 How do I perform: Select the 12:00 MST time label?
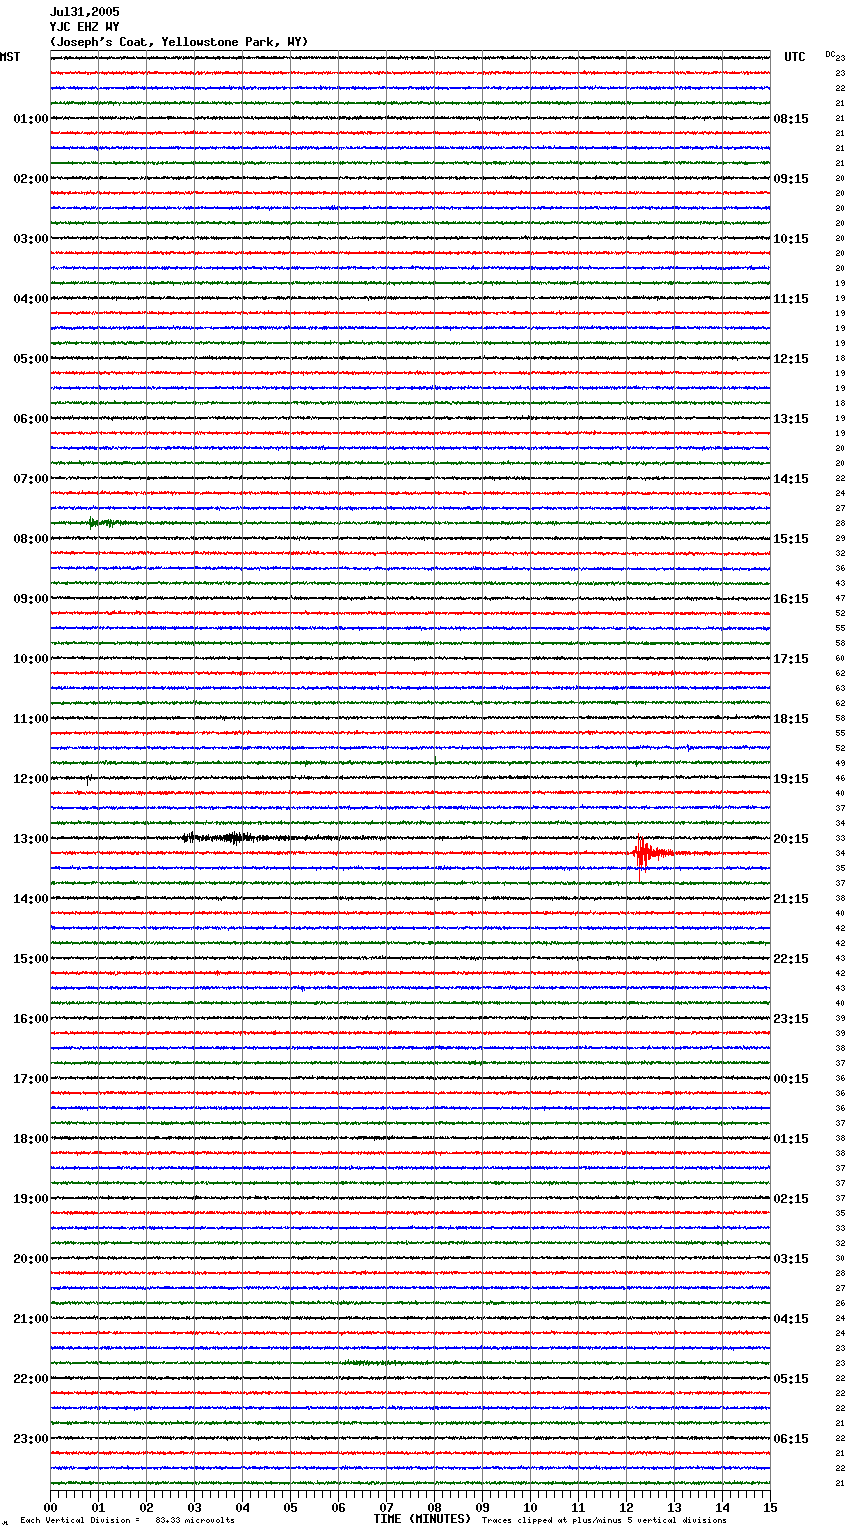[x=31, y=779]
